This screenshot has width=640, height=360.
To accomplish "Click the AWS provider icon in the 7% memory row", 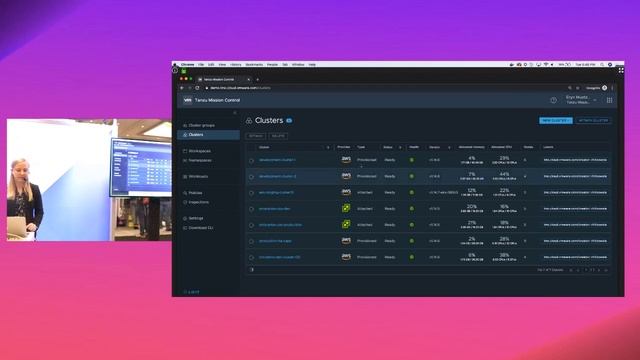I will coord(346,176).
